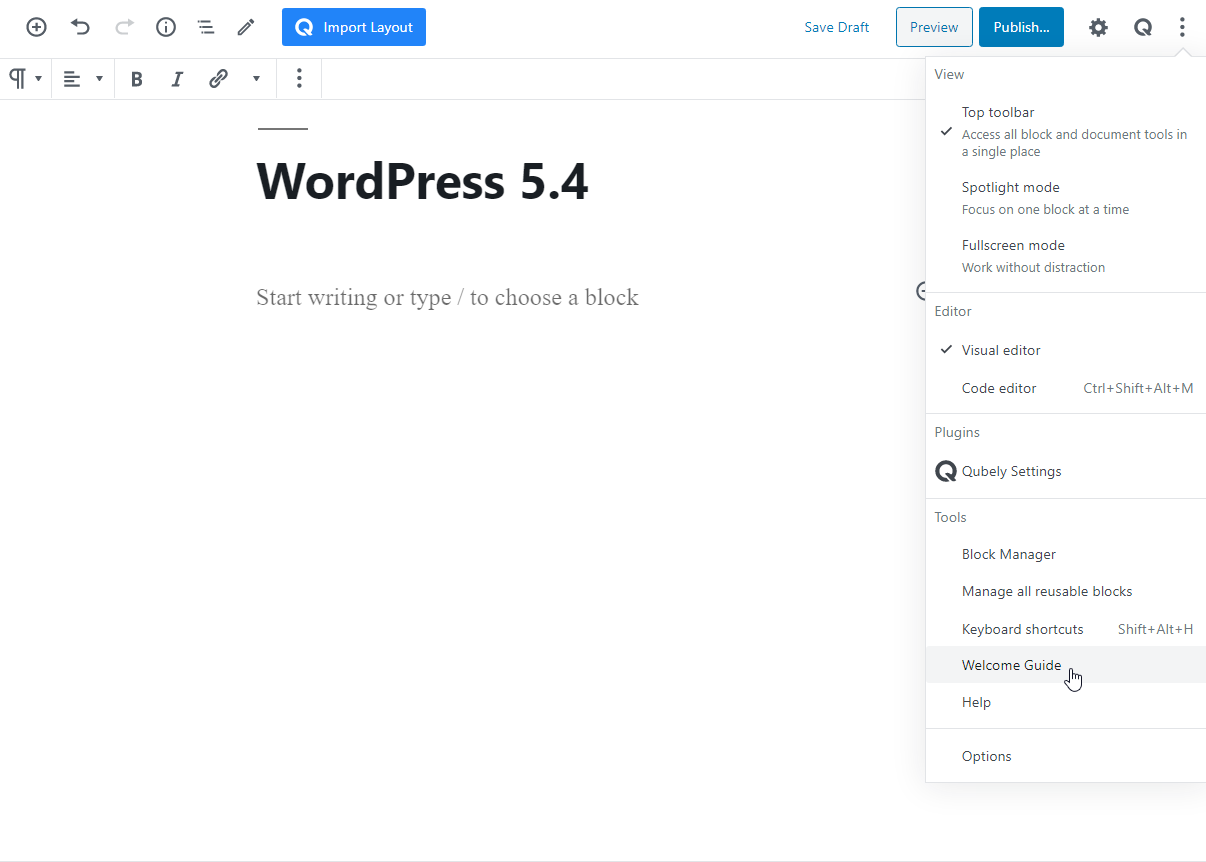The image size is (1206, 862).
Task: Open Block Manager
Action: click(x=1066, y=554)
